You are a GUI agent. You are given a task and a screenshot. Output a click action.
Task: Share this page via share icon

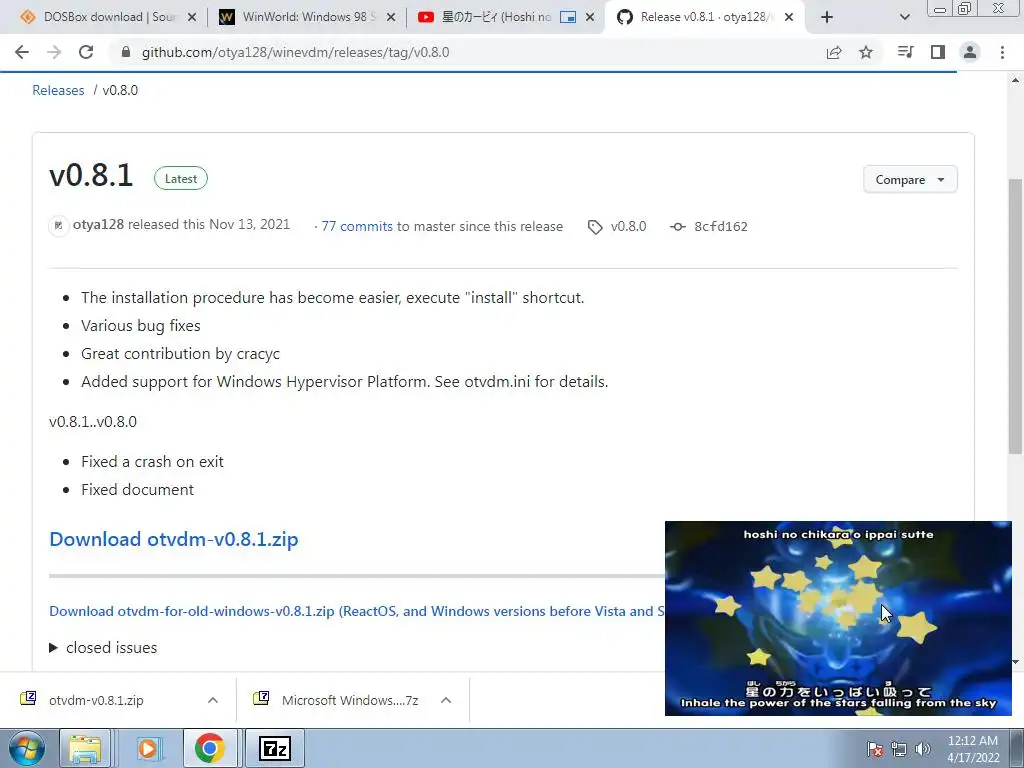[834, 52]
